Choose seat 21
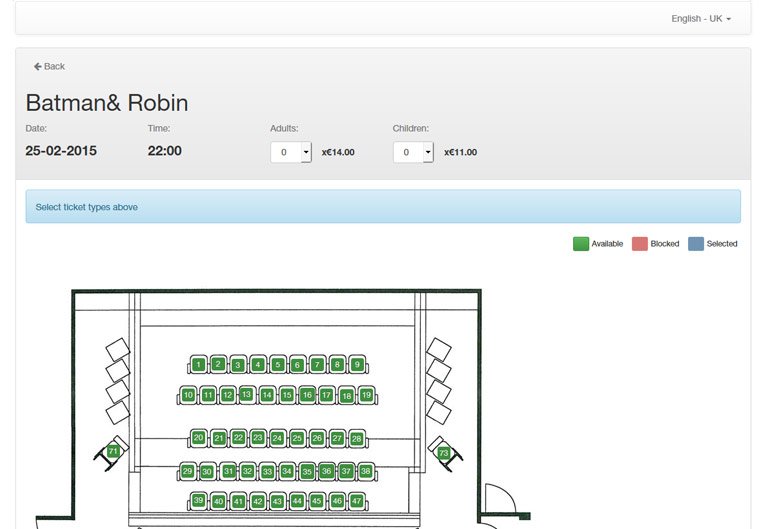 (x=219, y=438)
